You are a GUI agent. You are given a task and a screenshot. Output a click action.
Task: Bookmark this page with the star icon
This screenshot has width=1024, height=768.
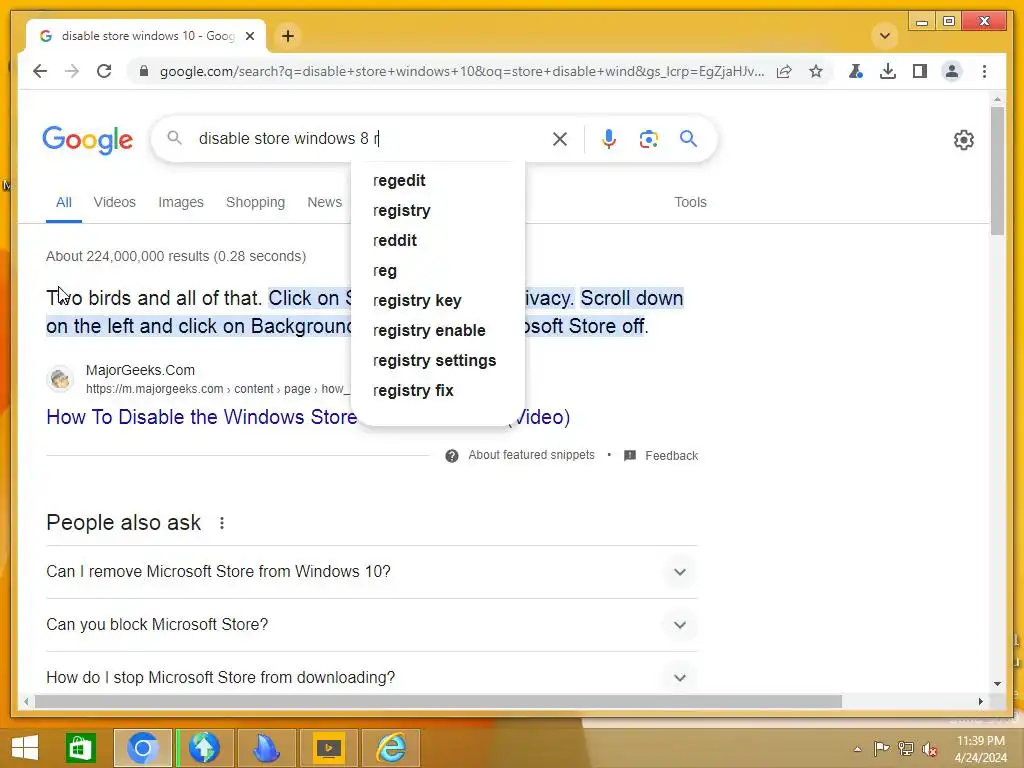coord(816,71)
